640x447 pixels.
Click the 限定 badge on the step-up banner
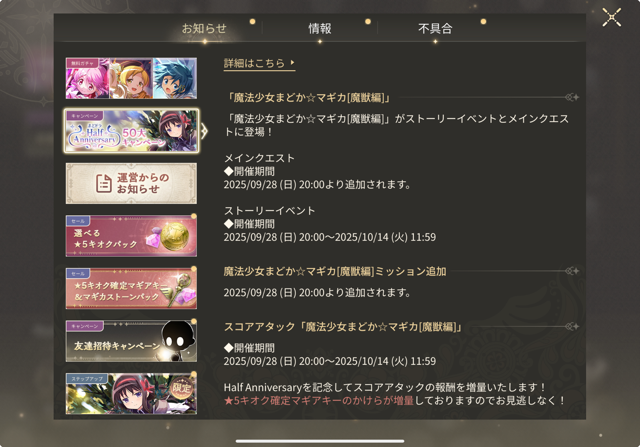click(182, 388)
